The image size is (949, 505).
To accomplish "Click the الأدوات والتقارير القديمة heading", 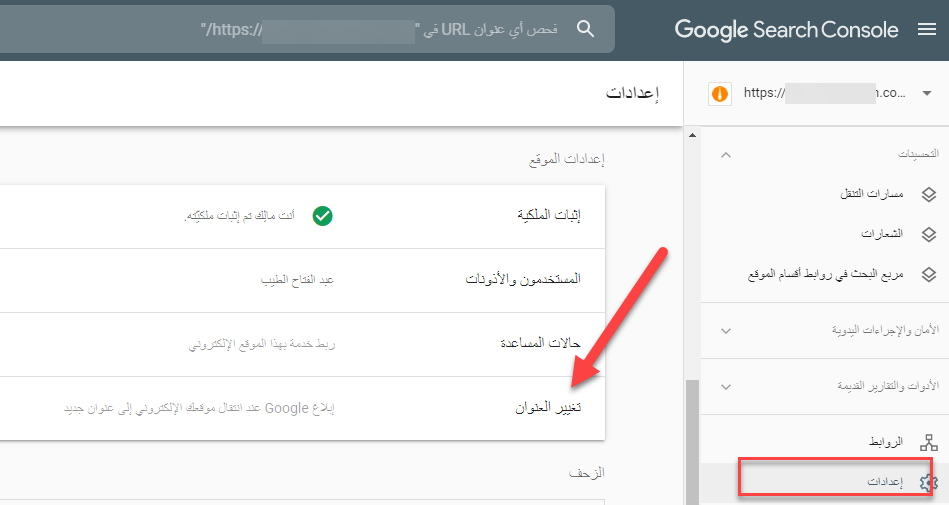I will tap(888, 386).
